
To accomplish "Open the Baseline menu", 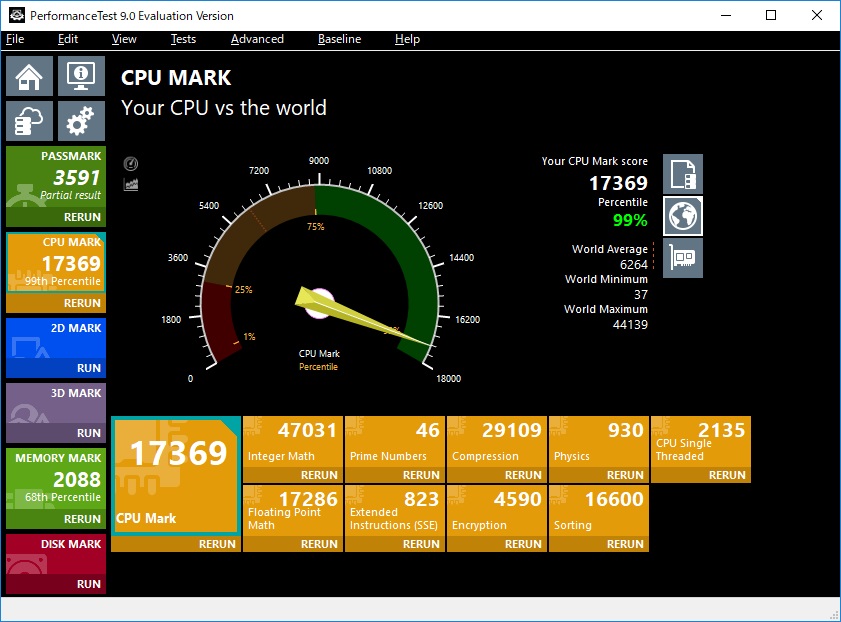I will tap(339, 39).
